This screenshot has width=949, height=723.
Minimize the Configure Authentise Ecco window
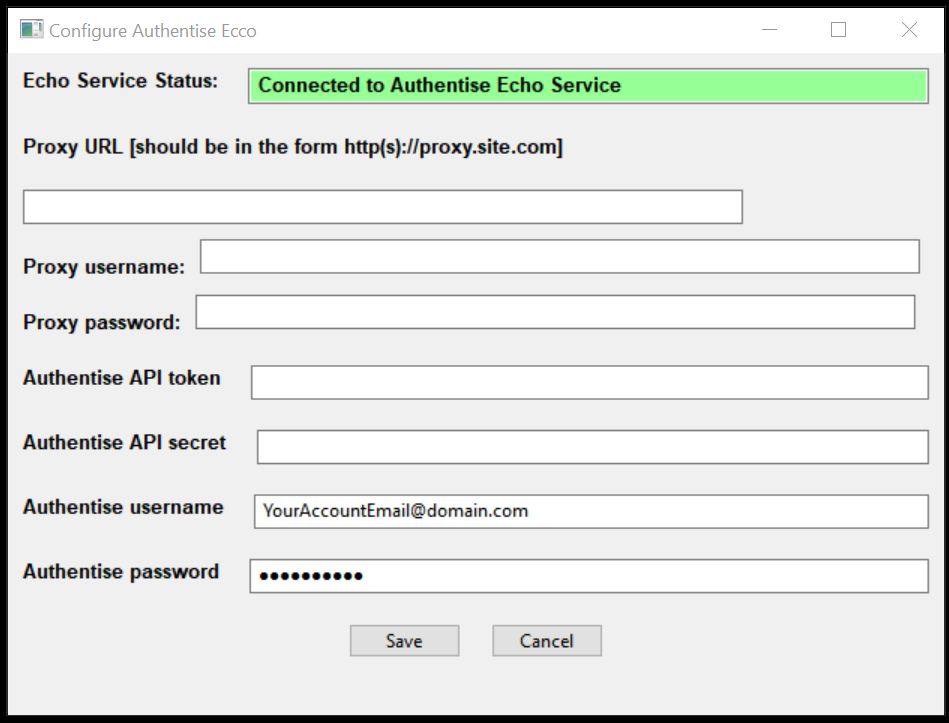(770, 30)
